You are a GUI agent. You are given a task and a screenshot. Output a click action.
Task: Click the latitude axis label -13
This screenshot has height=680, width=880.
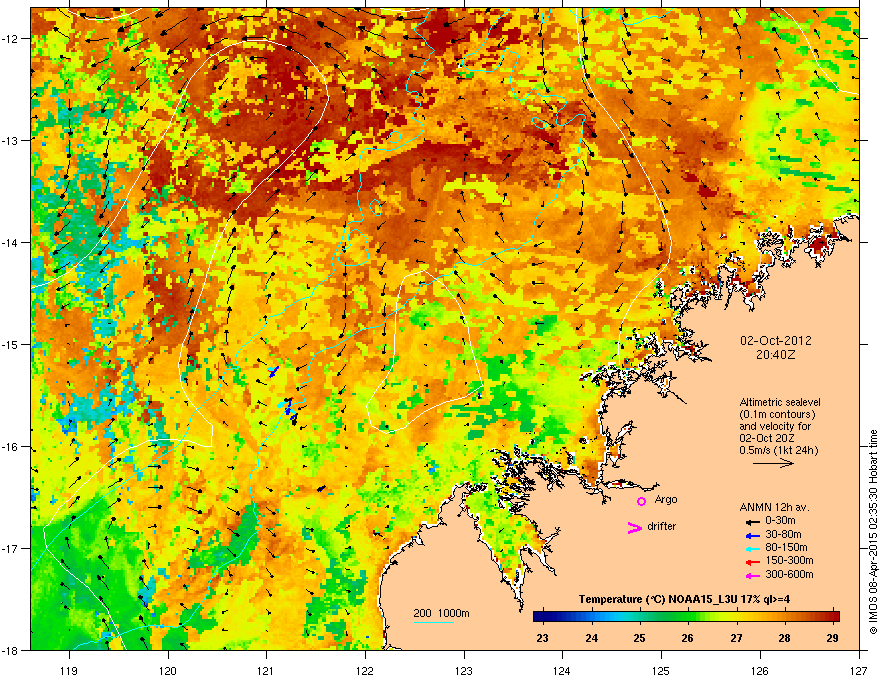pyautogui.click(x=10, y=140)
